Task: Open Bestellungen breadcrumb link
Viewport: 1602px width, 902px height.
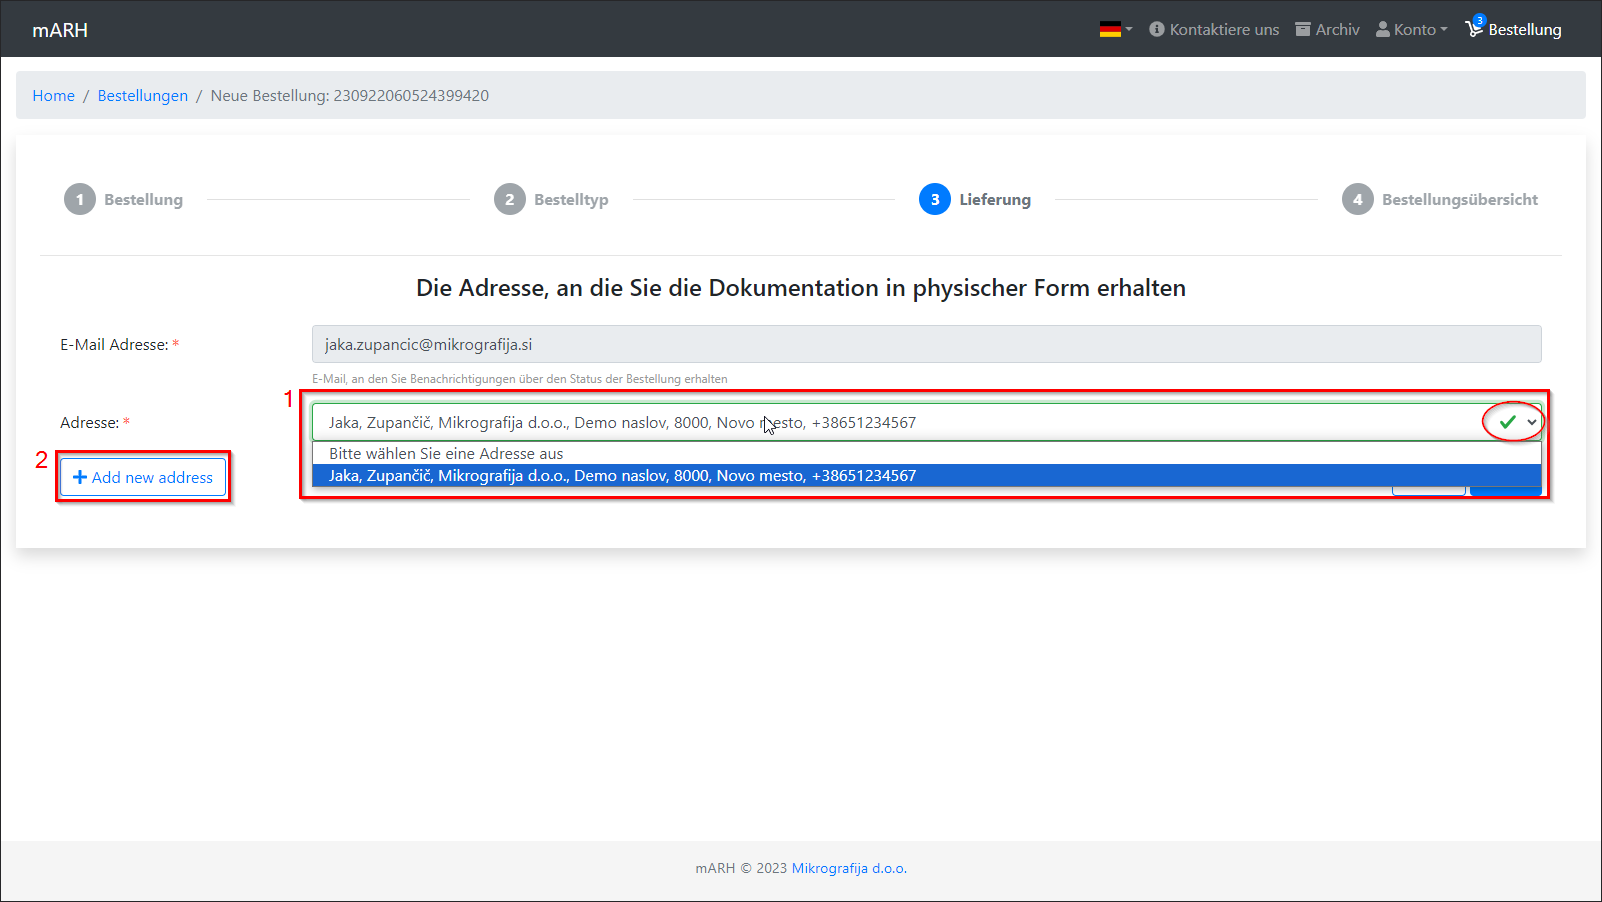Action: [142, 96]
